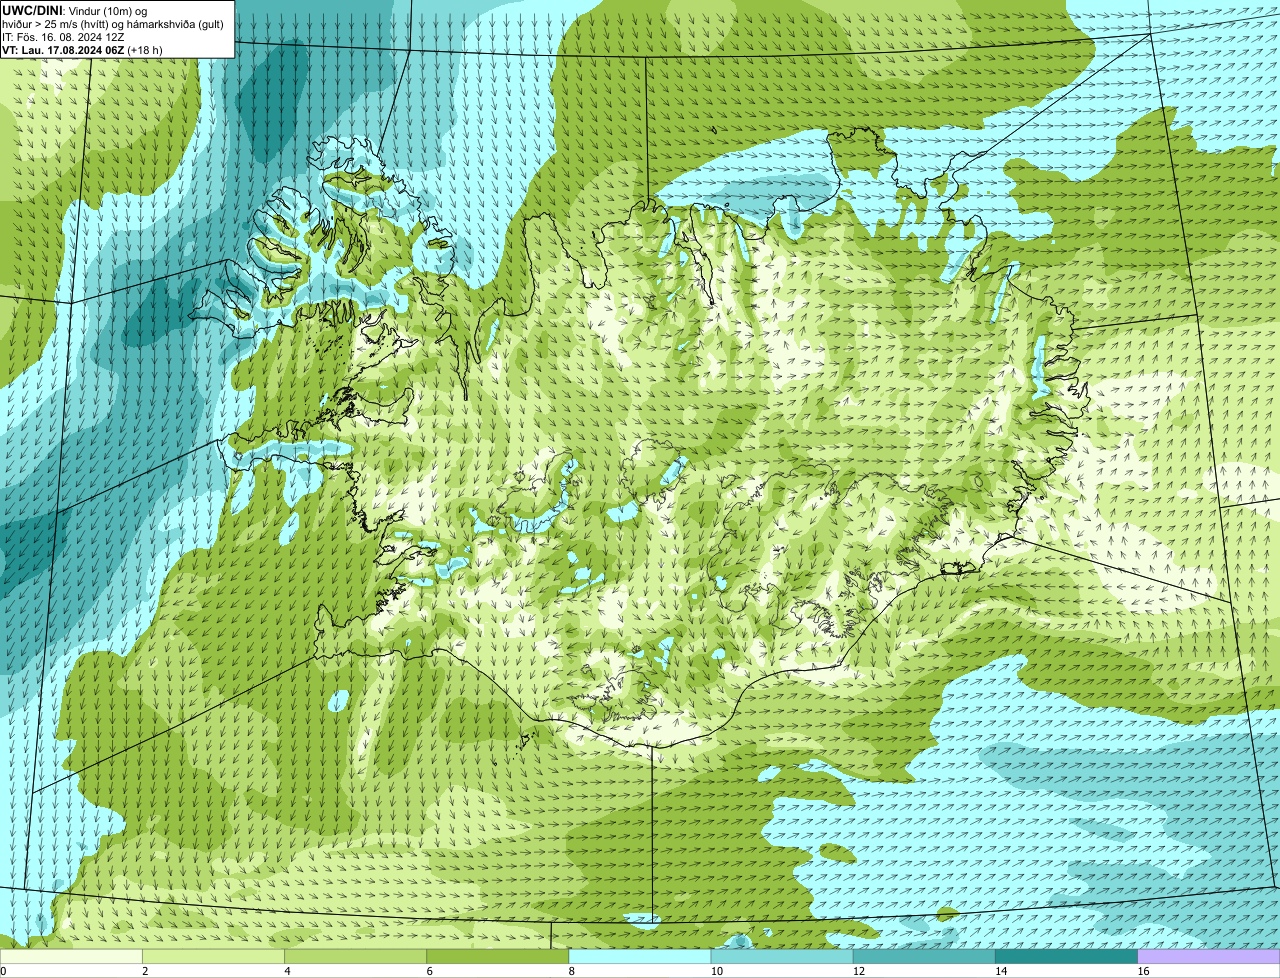Pick the 12–14 m/s teal legend swatch

pos(924,957)
